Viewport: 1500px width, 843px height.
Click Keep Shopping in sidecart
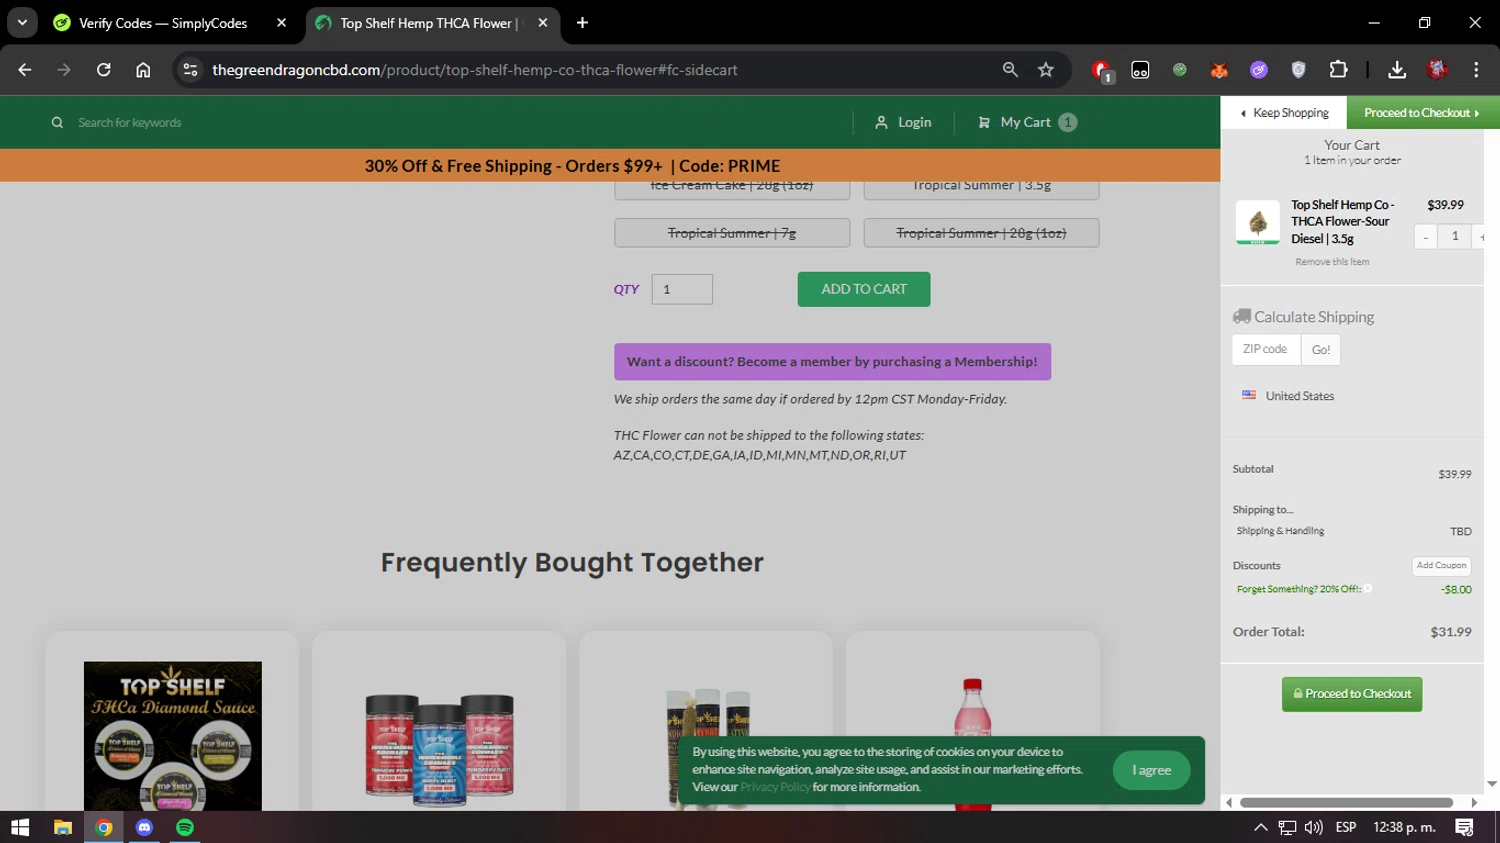1284,113
